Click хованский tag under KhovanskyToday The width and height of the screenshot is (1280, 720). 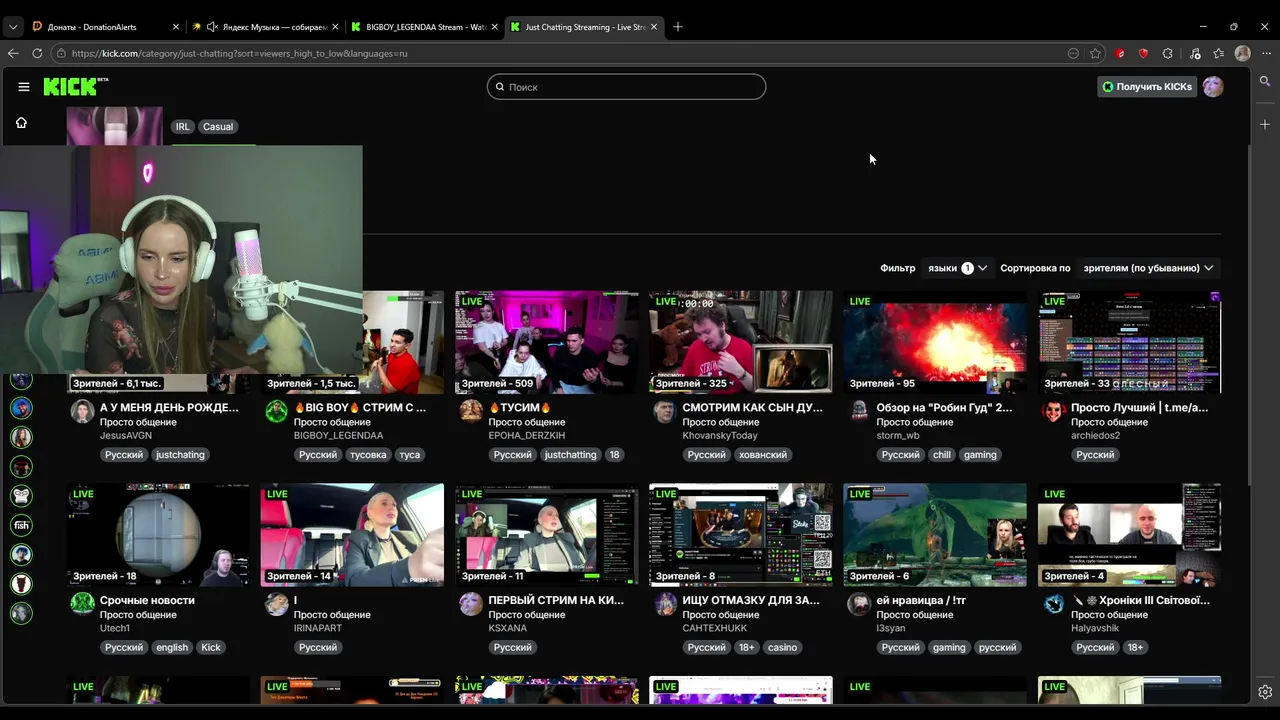(x=763, y=455)
